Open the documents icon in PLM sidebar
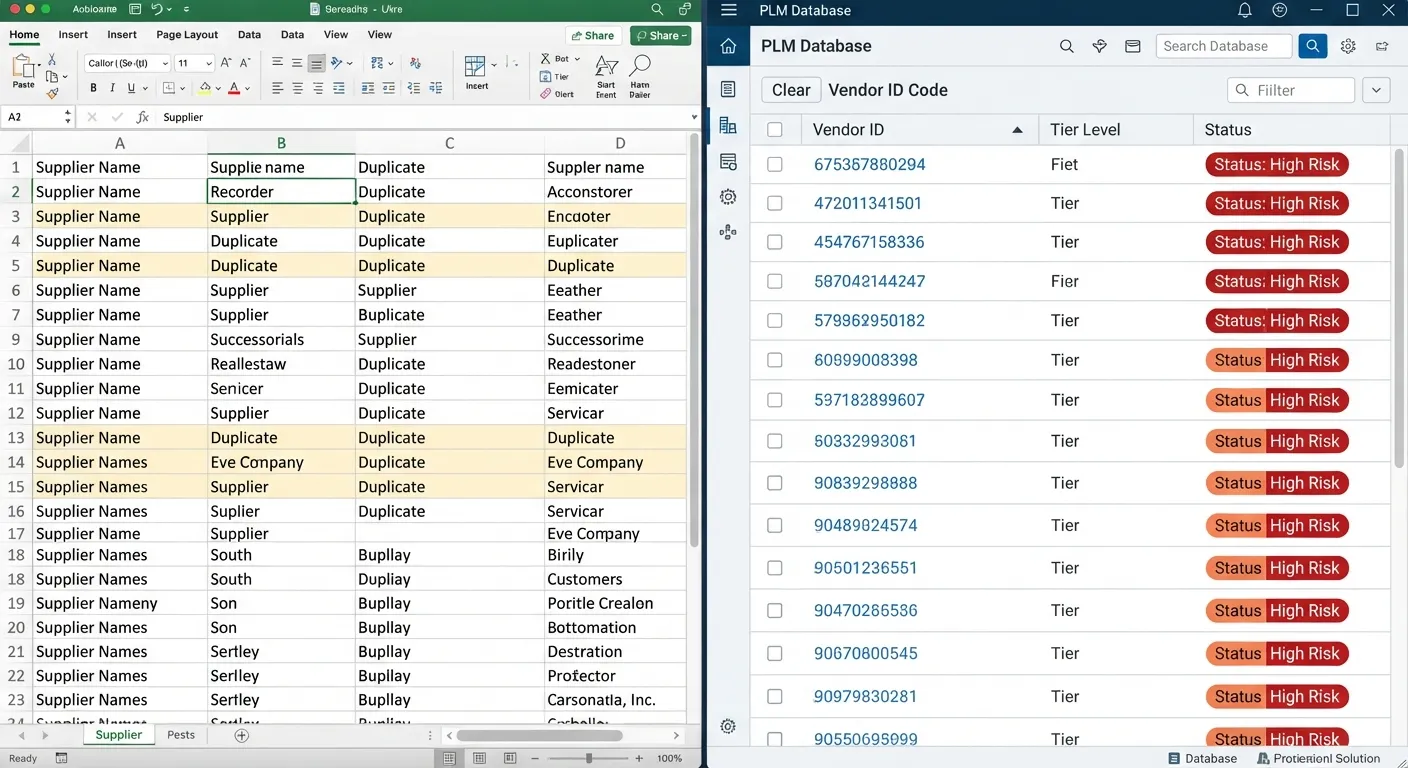Image resolution: width=1408 pixels, height=768 pixels. pyautogui.click(x=728, y=89)
